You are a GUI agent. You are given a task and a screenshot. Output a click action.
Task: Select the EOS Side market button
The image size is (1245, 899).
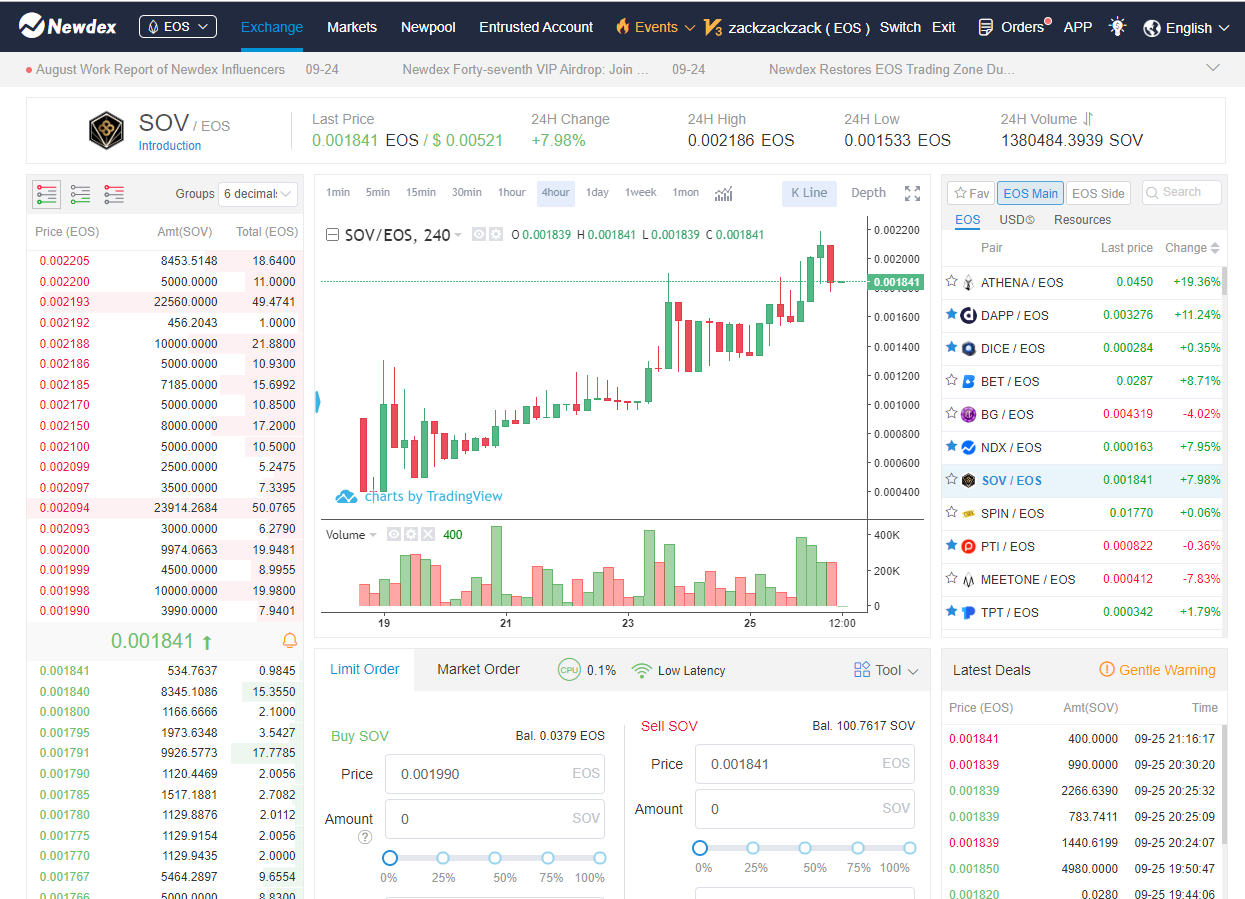[x=1098, y=193]
